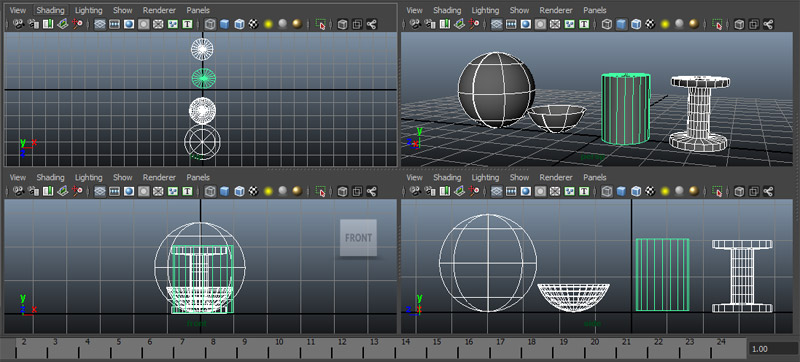Click Select Camera icon in side panel
Screen dimensions: 800x362
(x=415, y=191)
